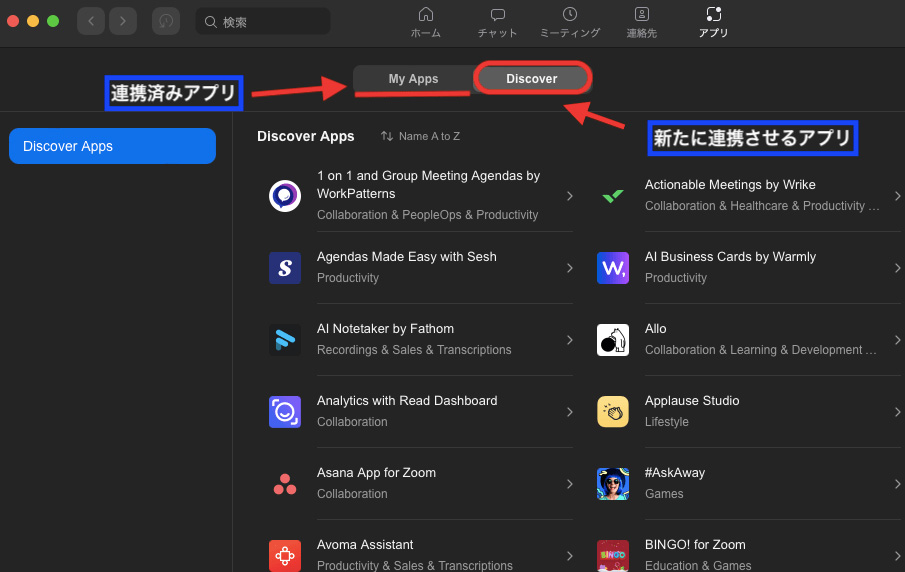Open the Allo app title
Image resolution: width=905 pixels, height=572 pixels.
pos(656,328)
